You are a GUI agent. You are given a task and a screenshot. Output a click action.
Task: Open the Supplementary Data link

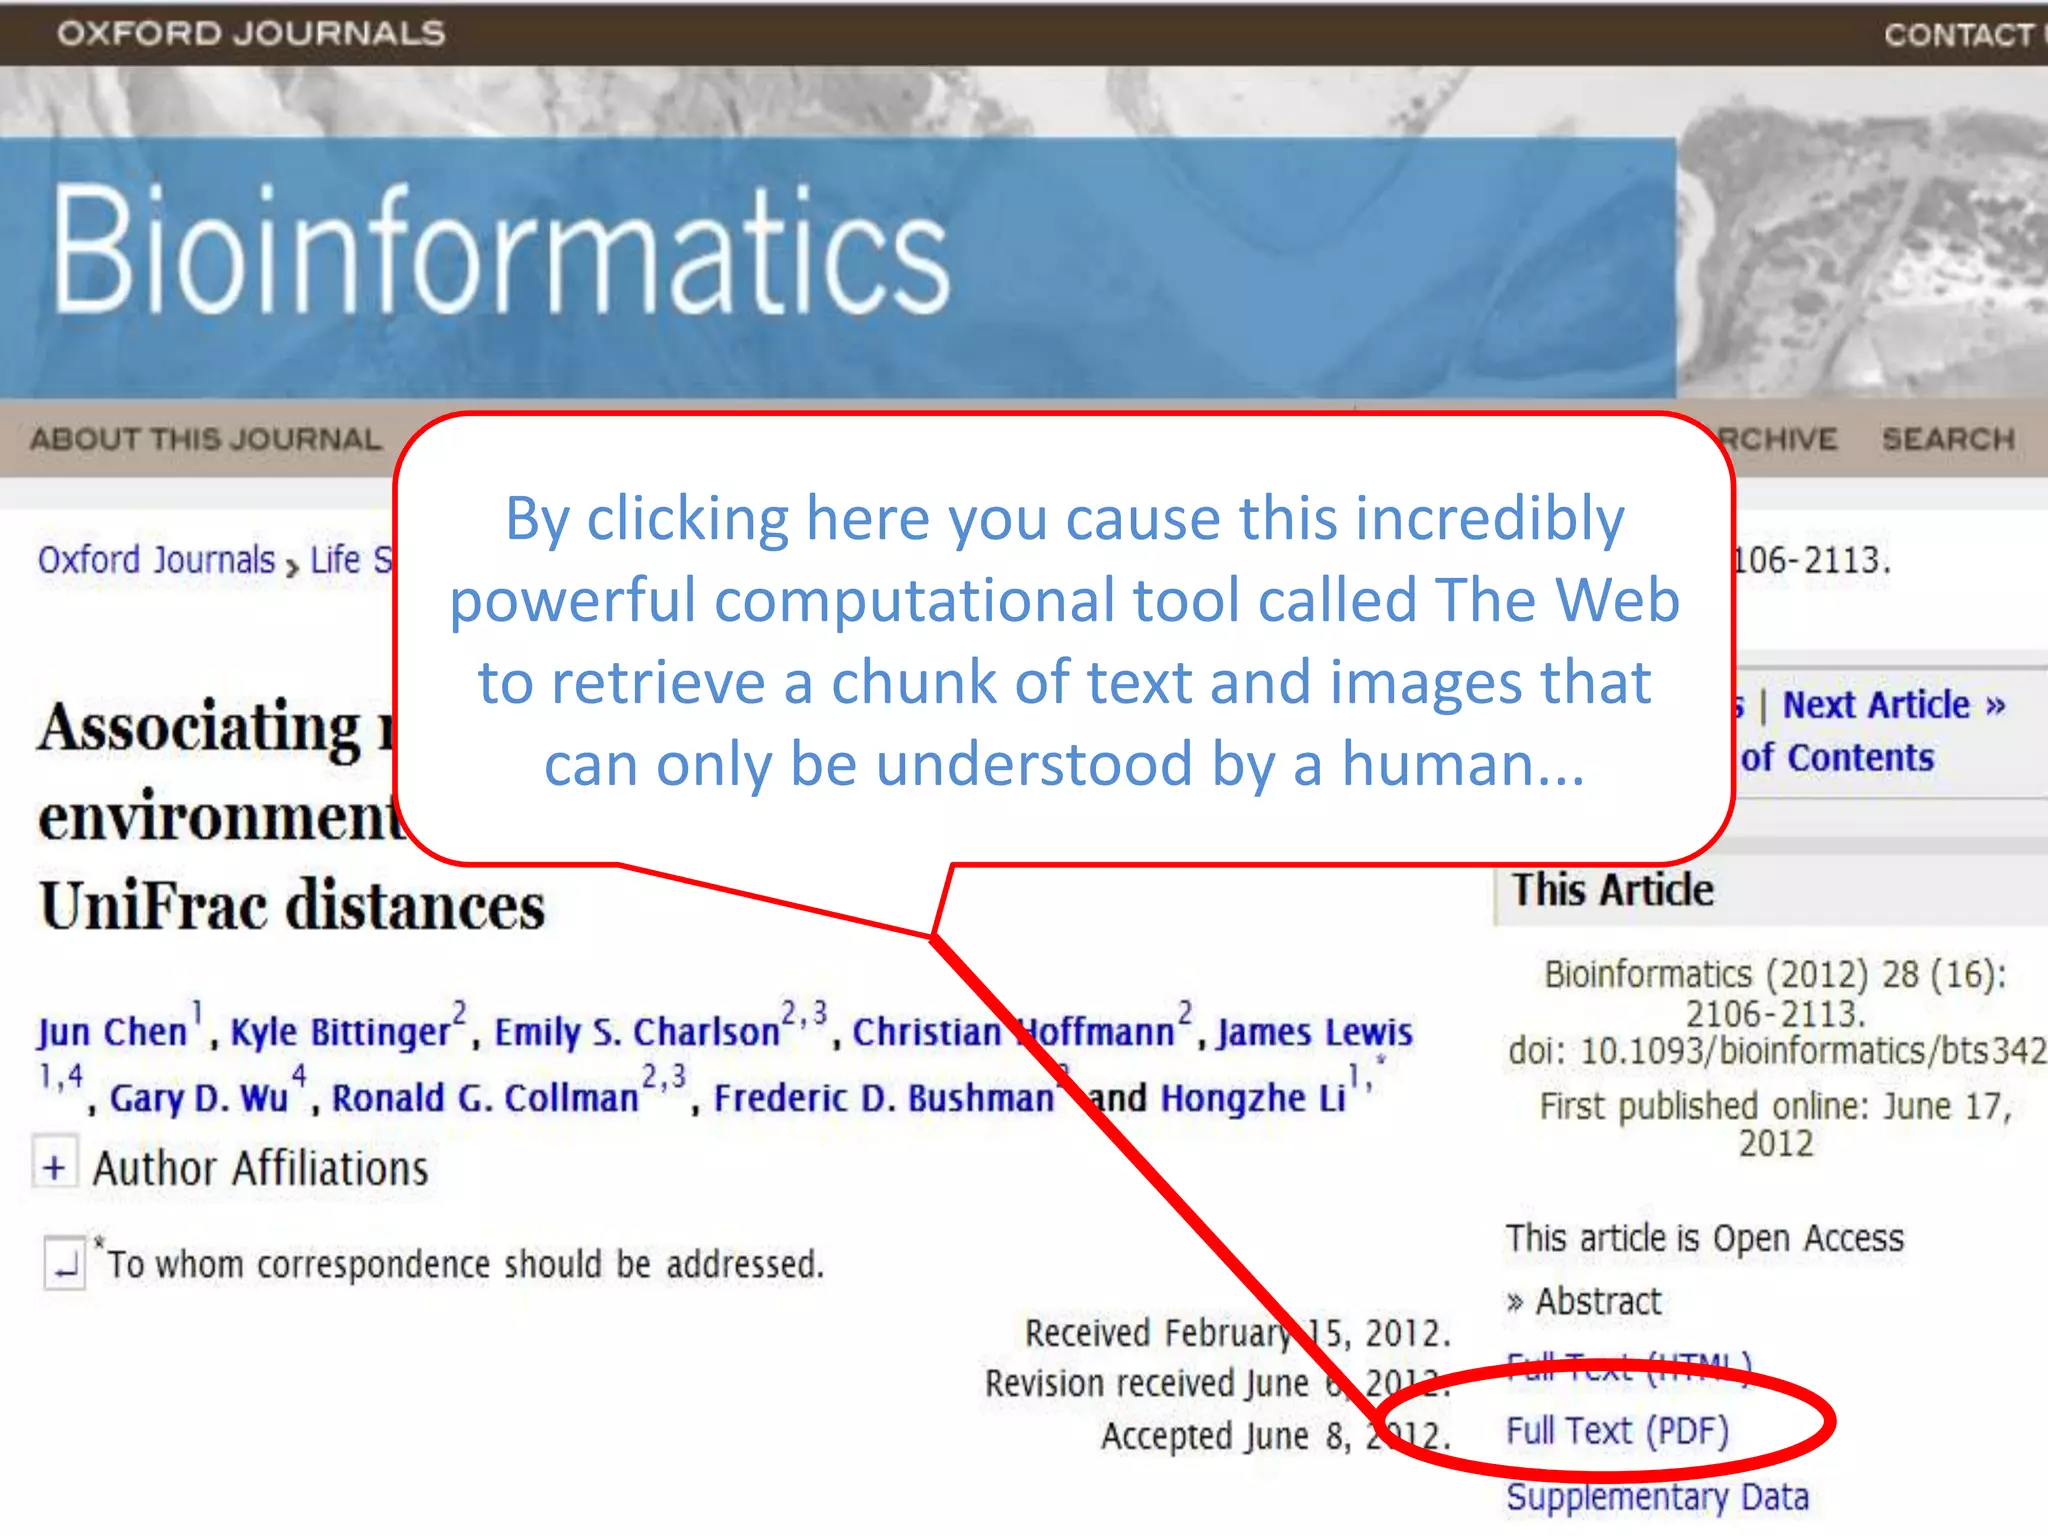coord(1658,1497)
